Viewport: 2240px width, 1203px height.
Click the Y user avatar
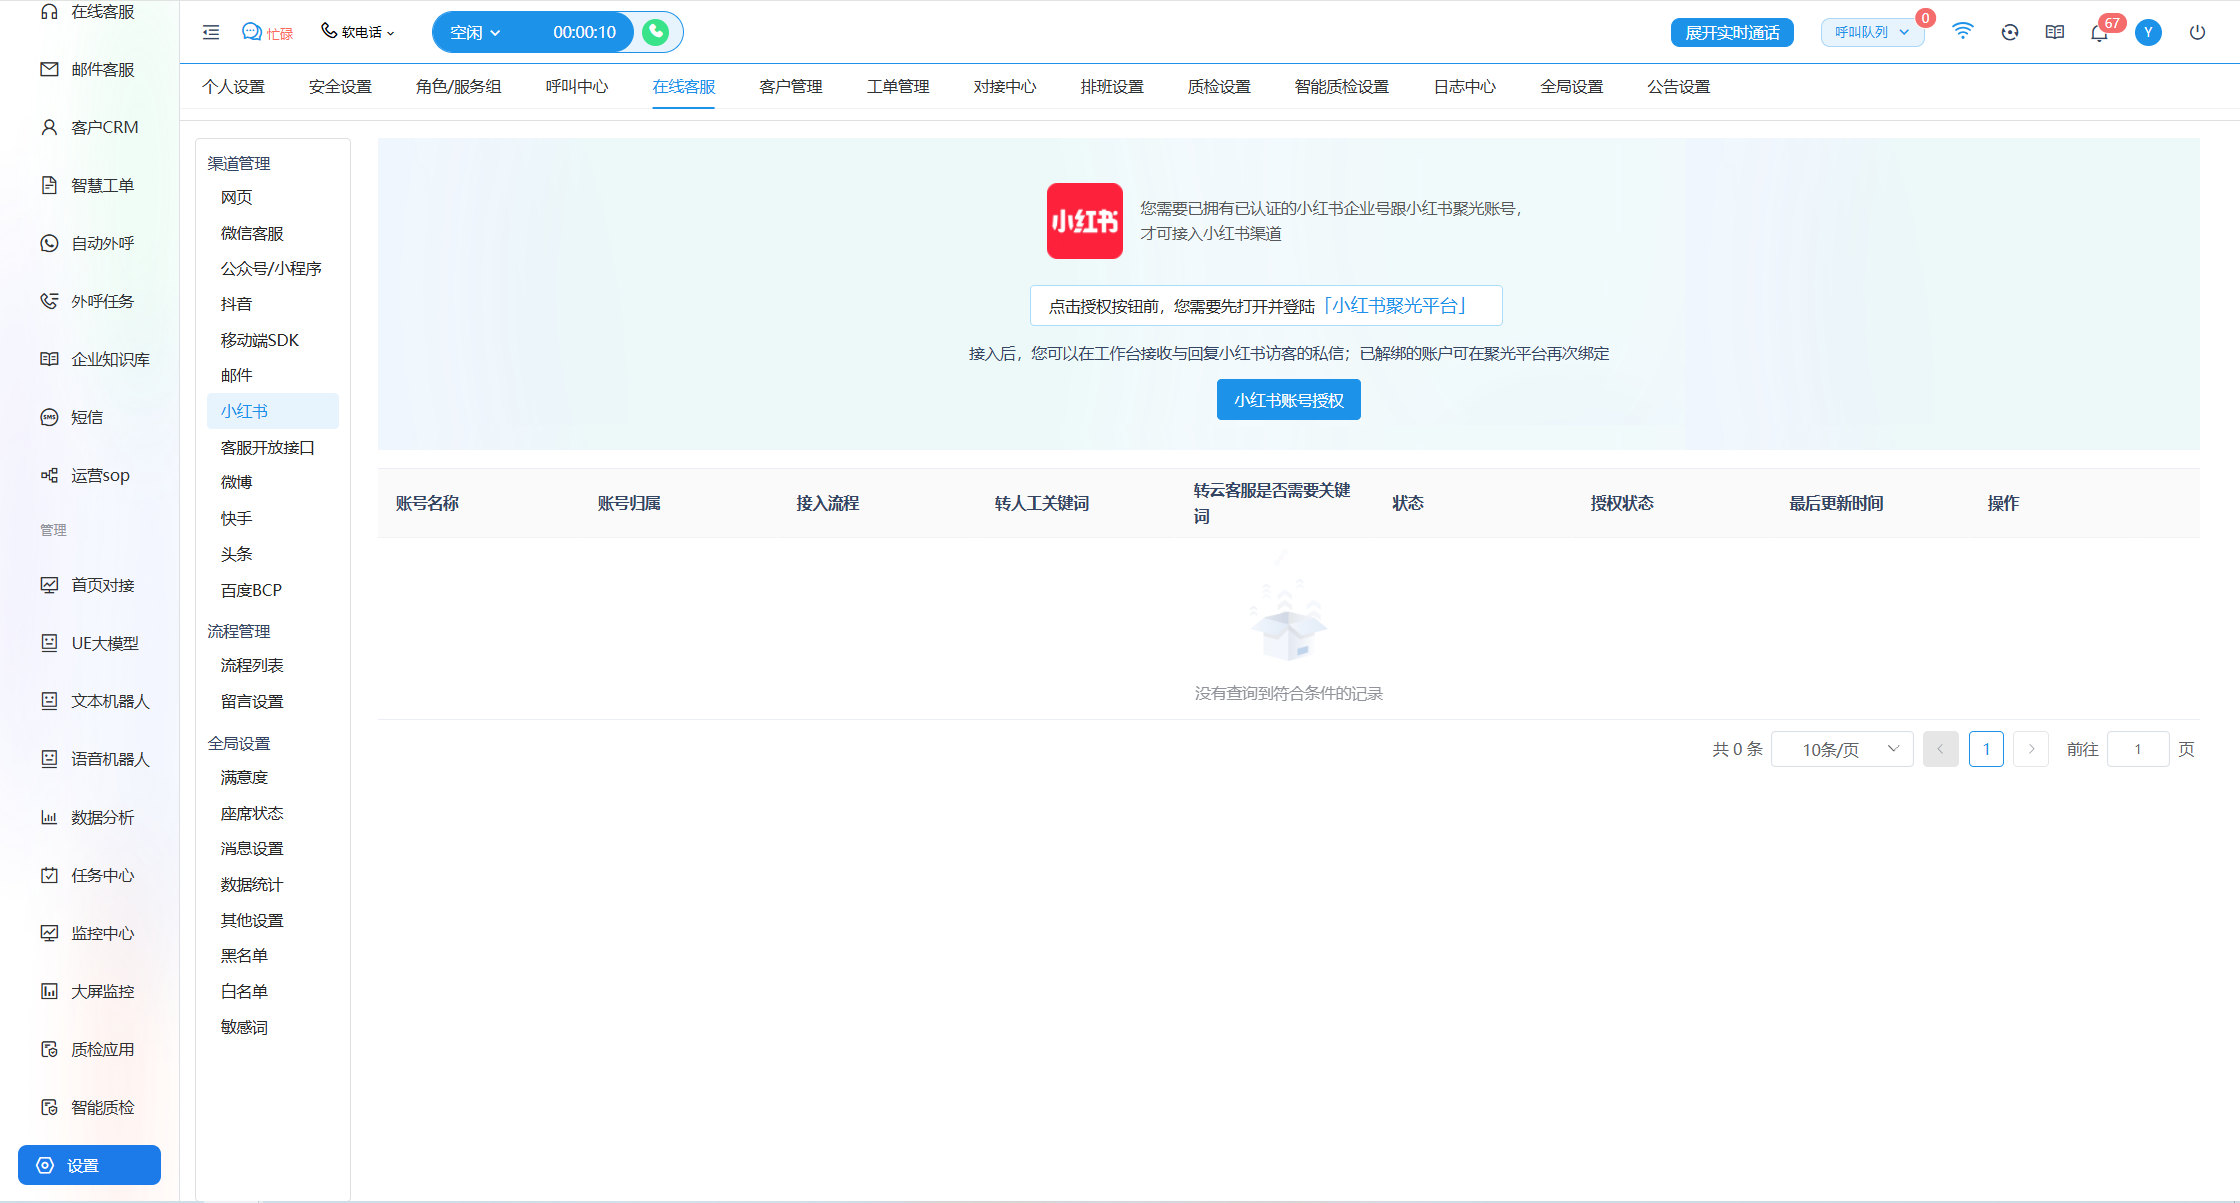(2148, 32)
